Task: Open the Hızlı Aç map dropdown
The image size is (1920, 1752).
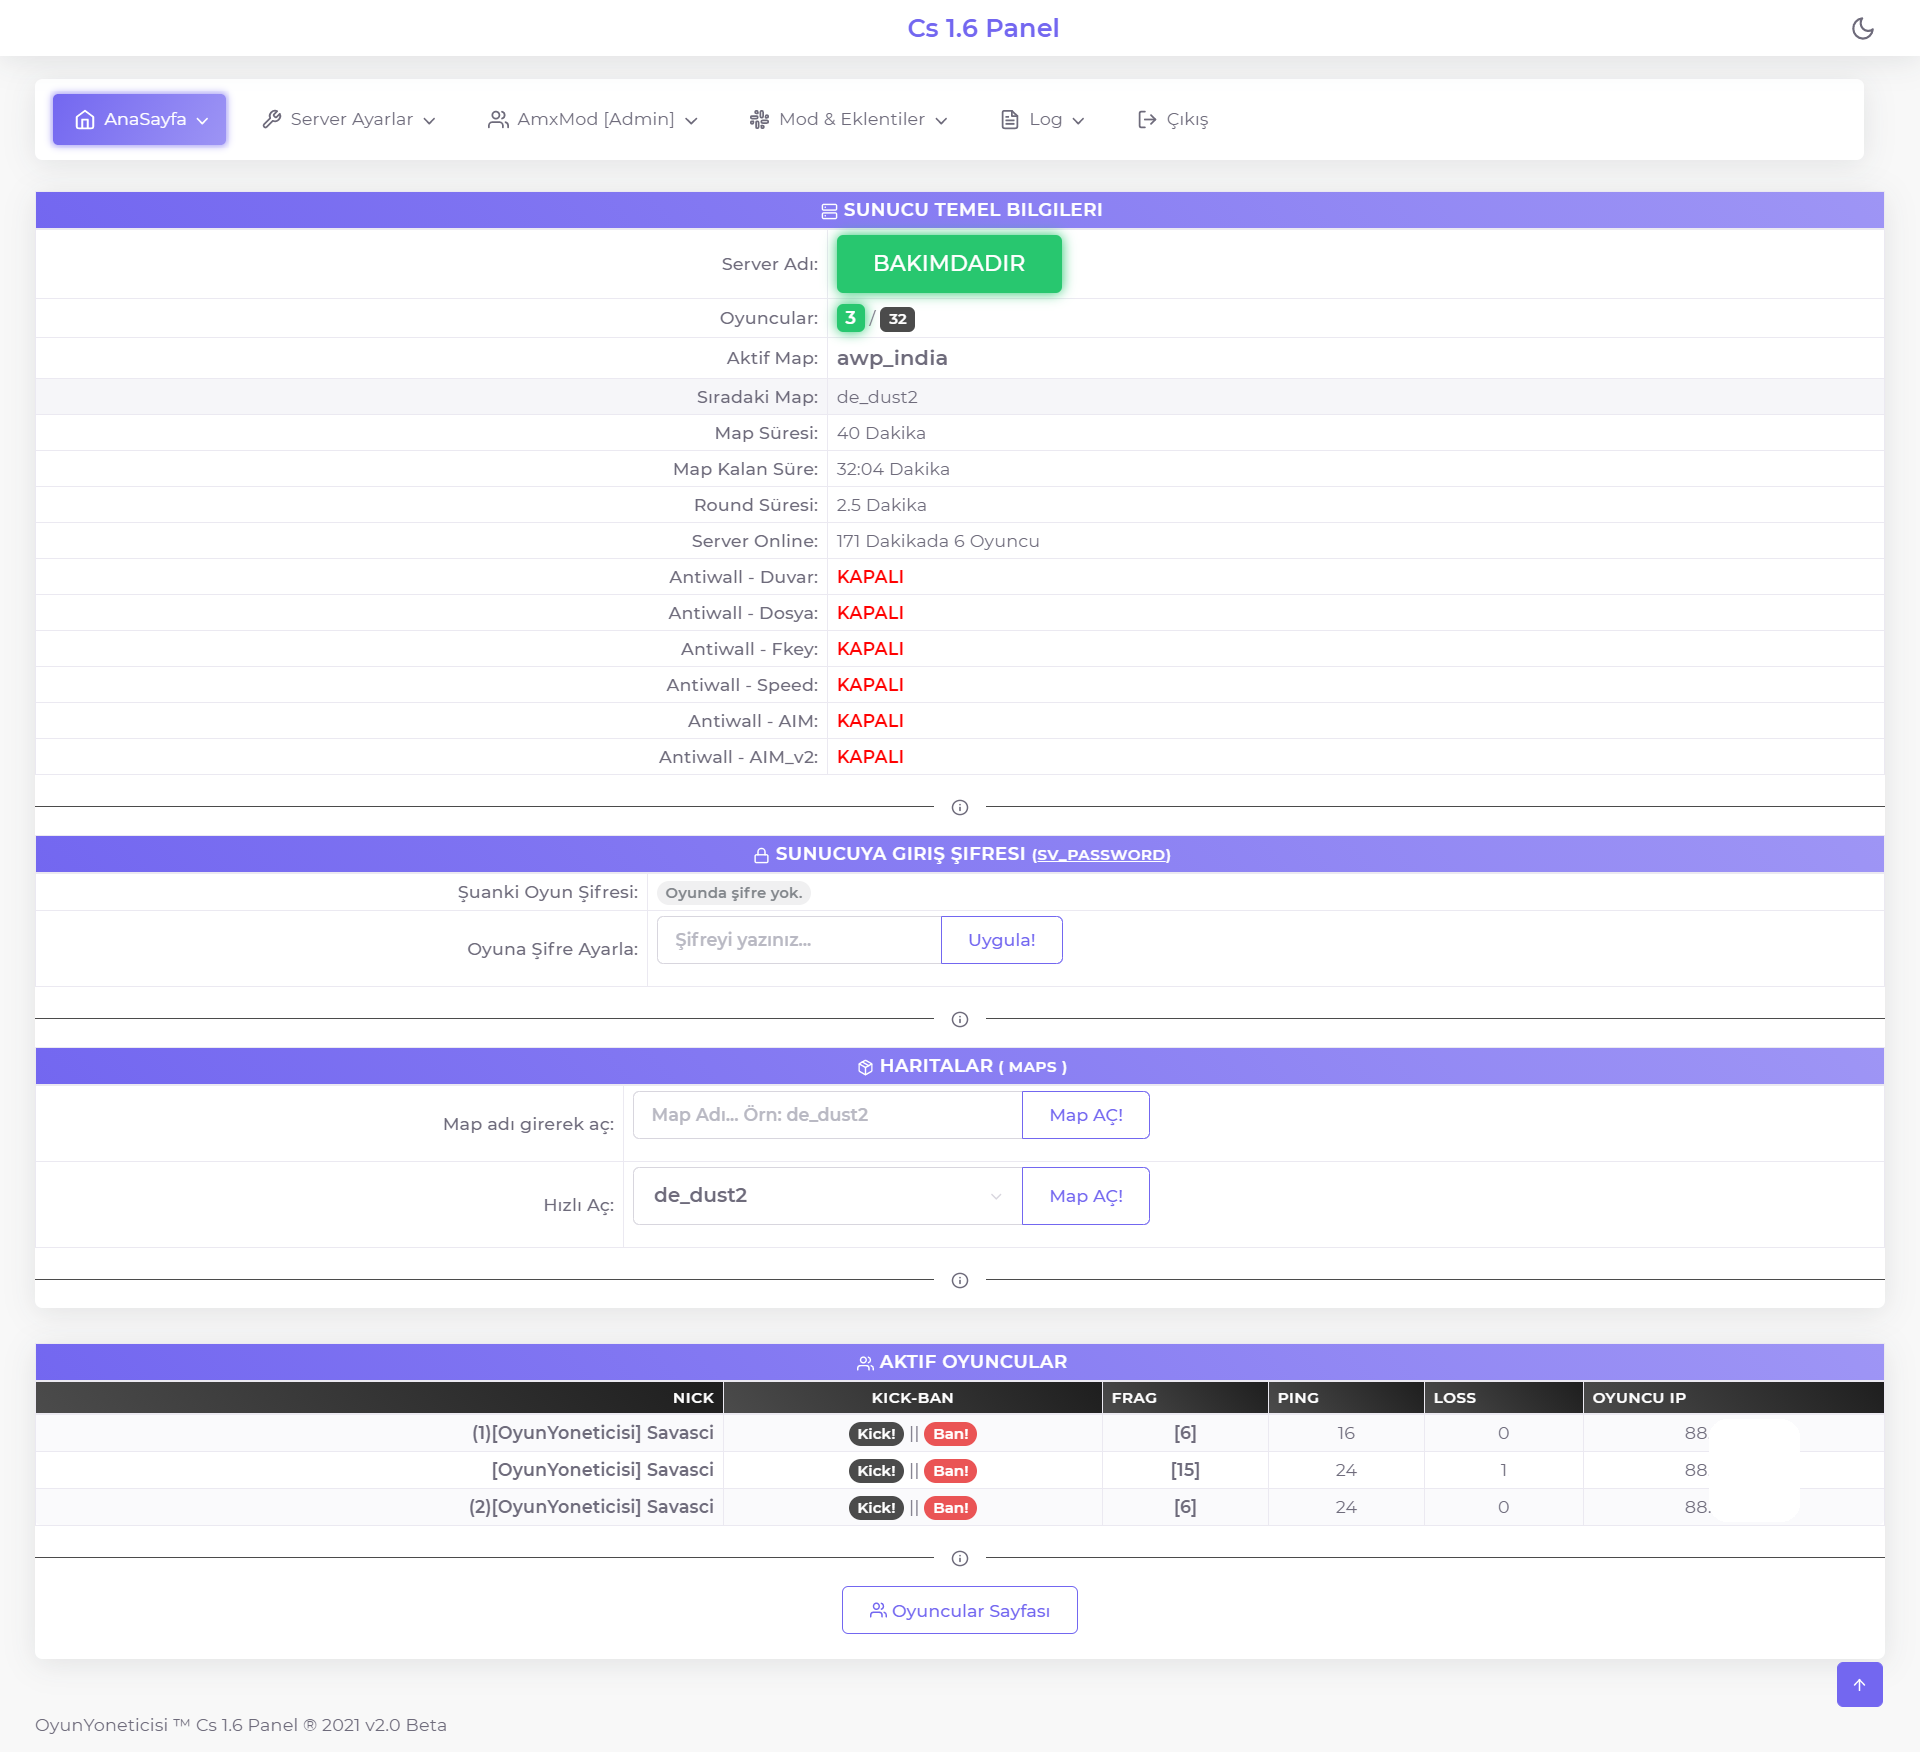Action: click(x=828, y=1196)
